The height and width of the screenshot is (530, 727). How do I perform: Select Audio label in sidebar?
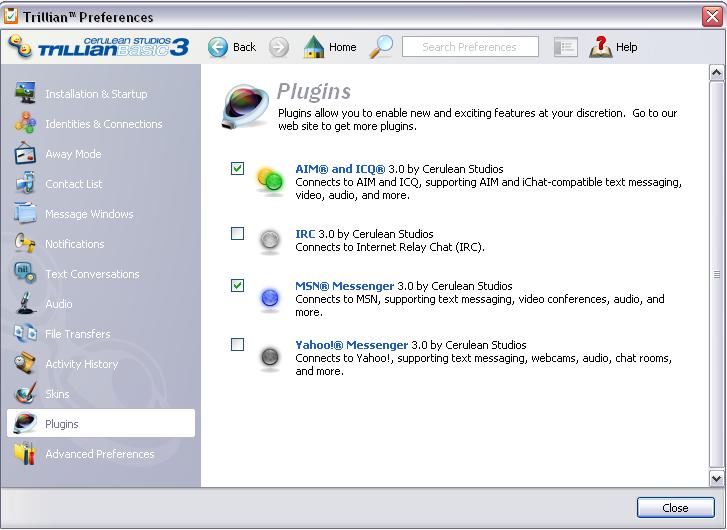tap(59, 304)
